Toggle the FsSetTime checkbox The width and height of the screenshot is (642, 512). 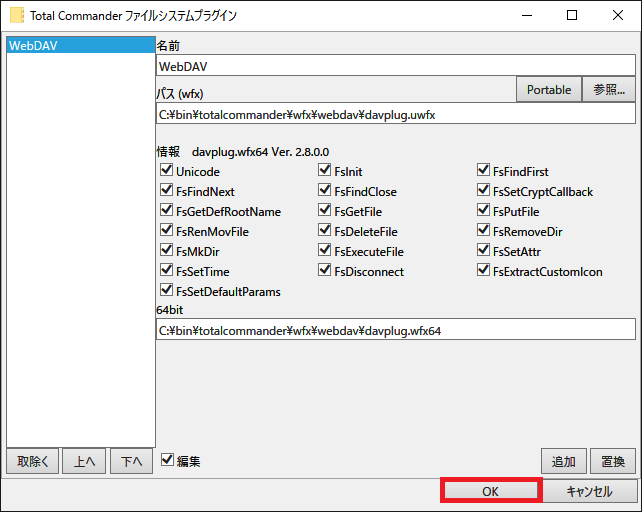click(166, 270)
